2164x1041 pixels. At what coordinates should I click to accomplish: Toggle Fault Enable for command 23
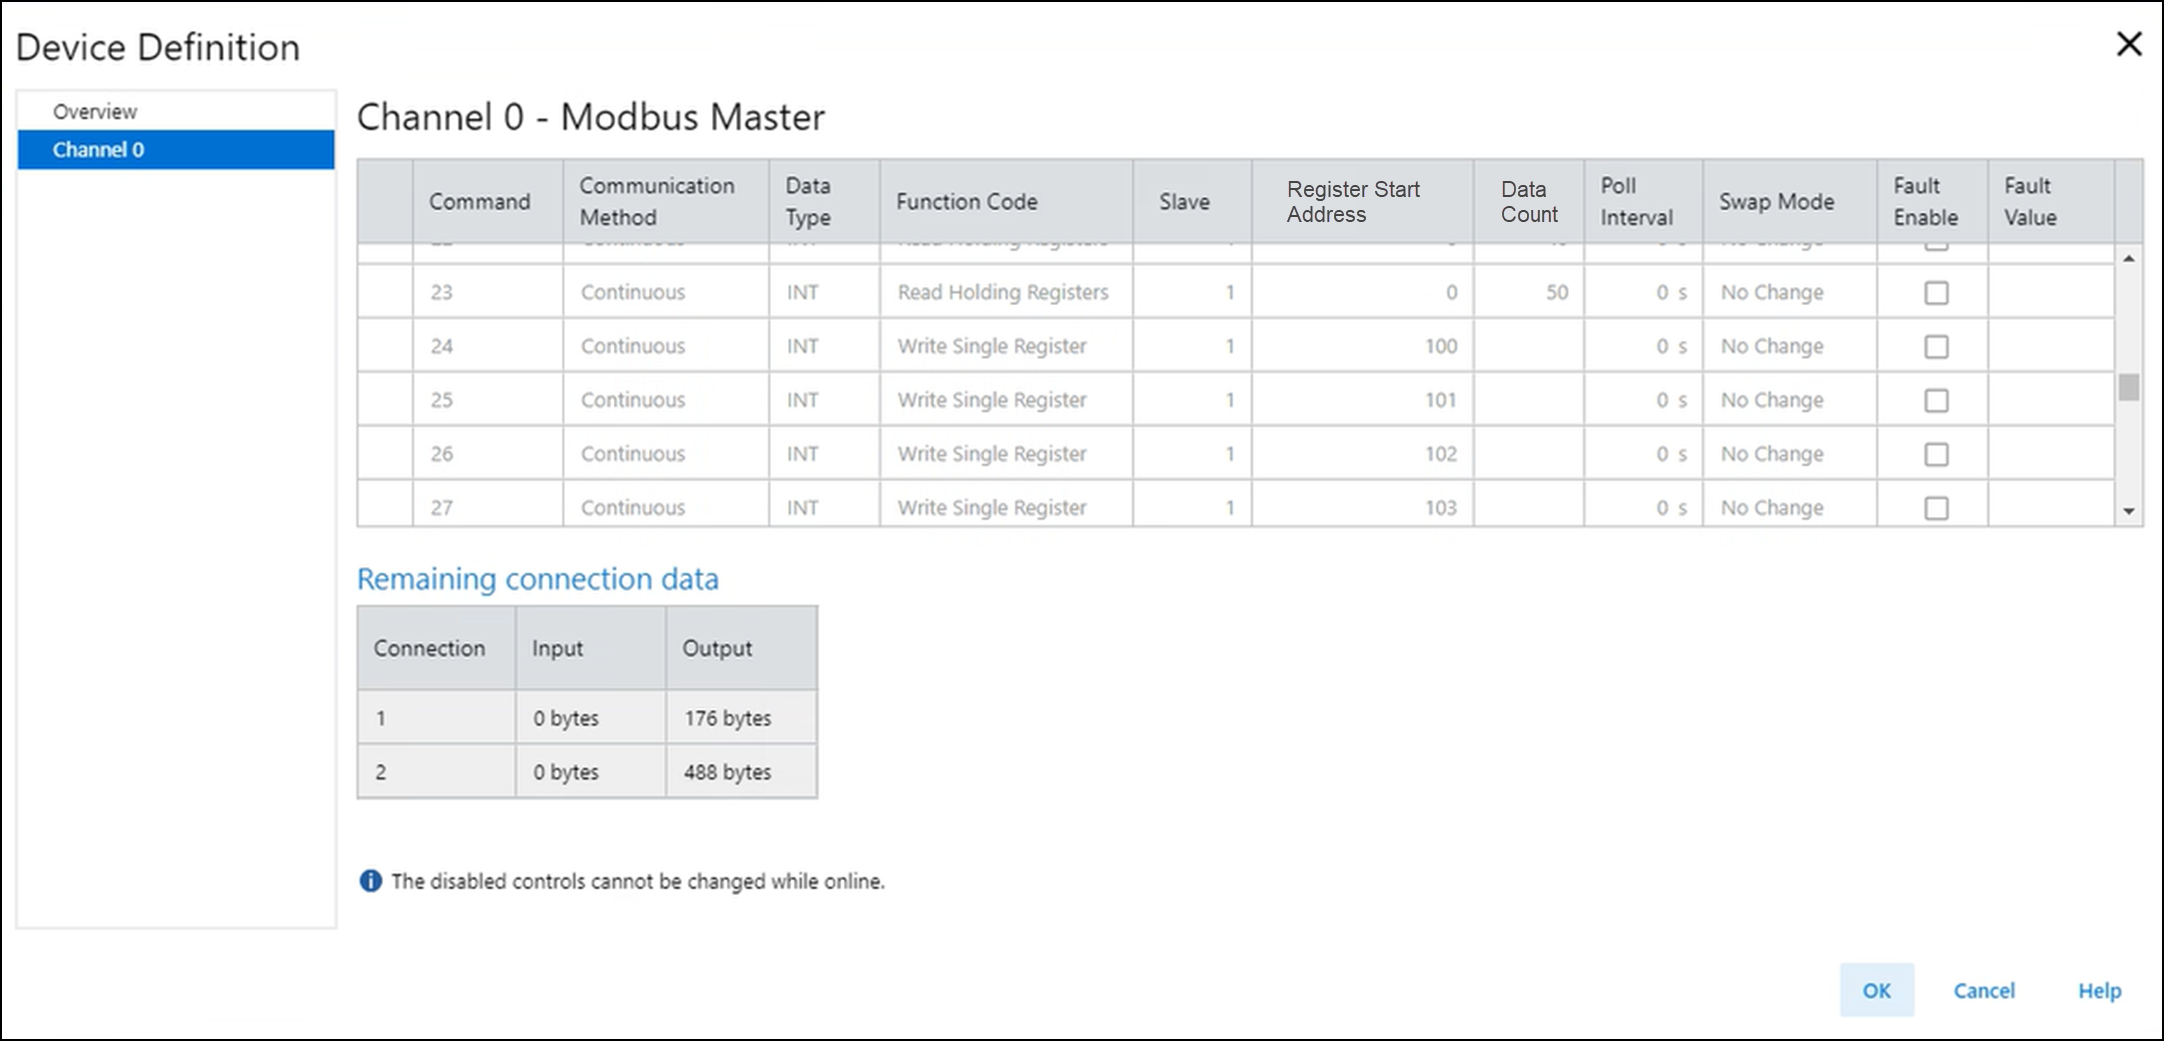[x=1936, y=293]
